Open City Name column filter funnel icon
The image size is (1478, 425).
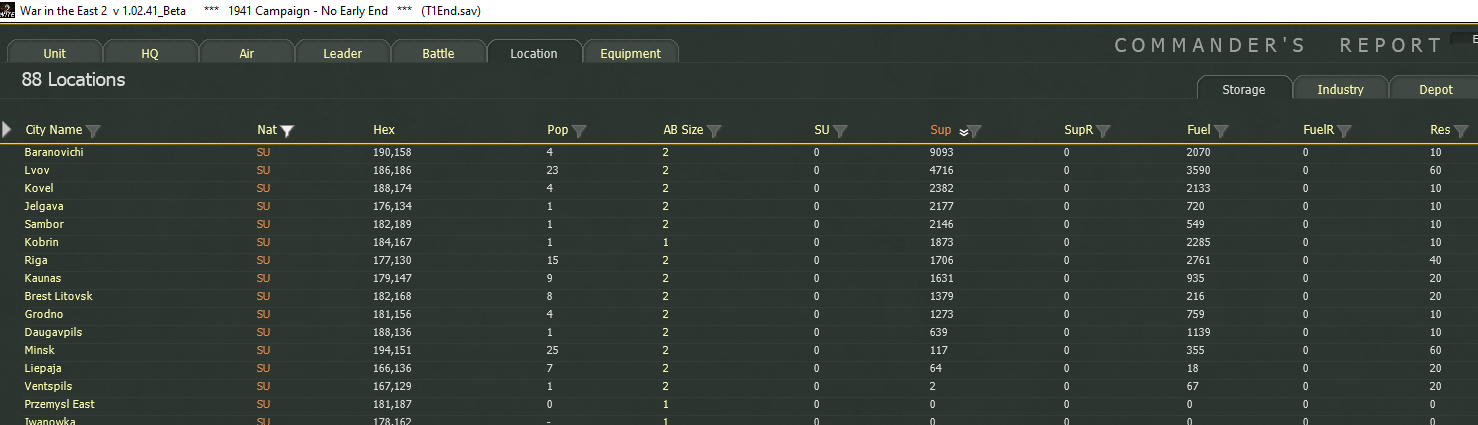[x=93, y=131]
